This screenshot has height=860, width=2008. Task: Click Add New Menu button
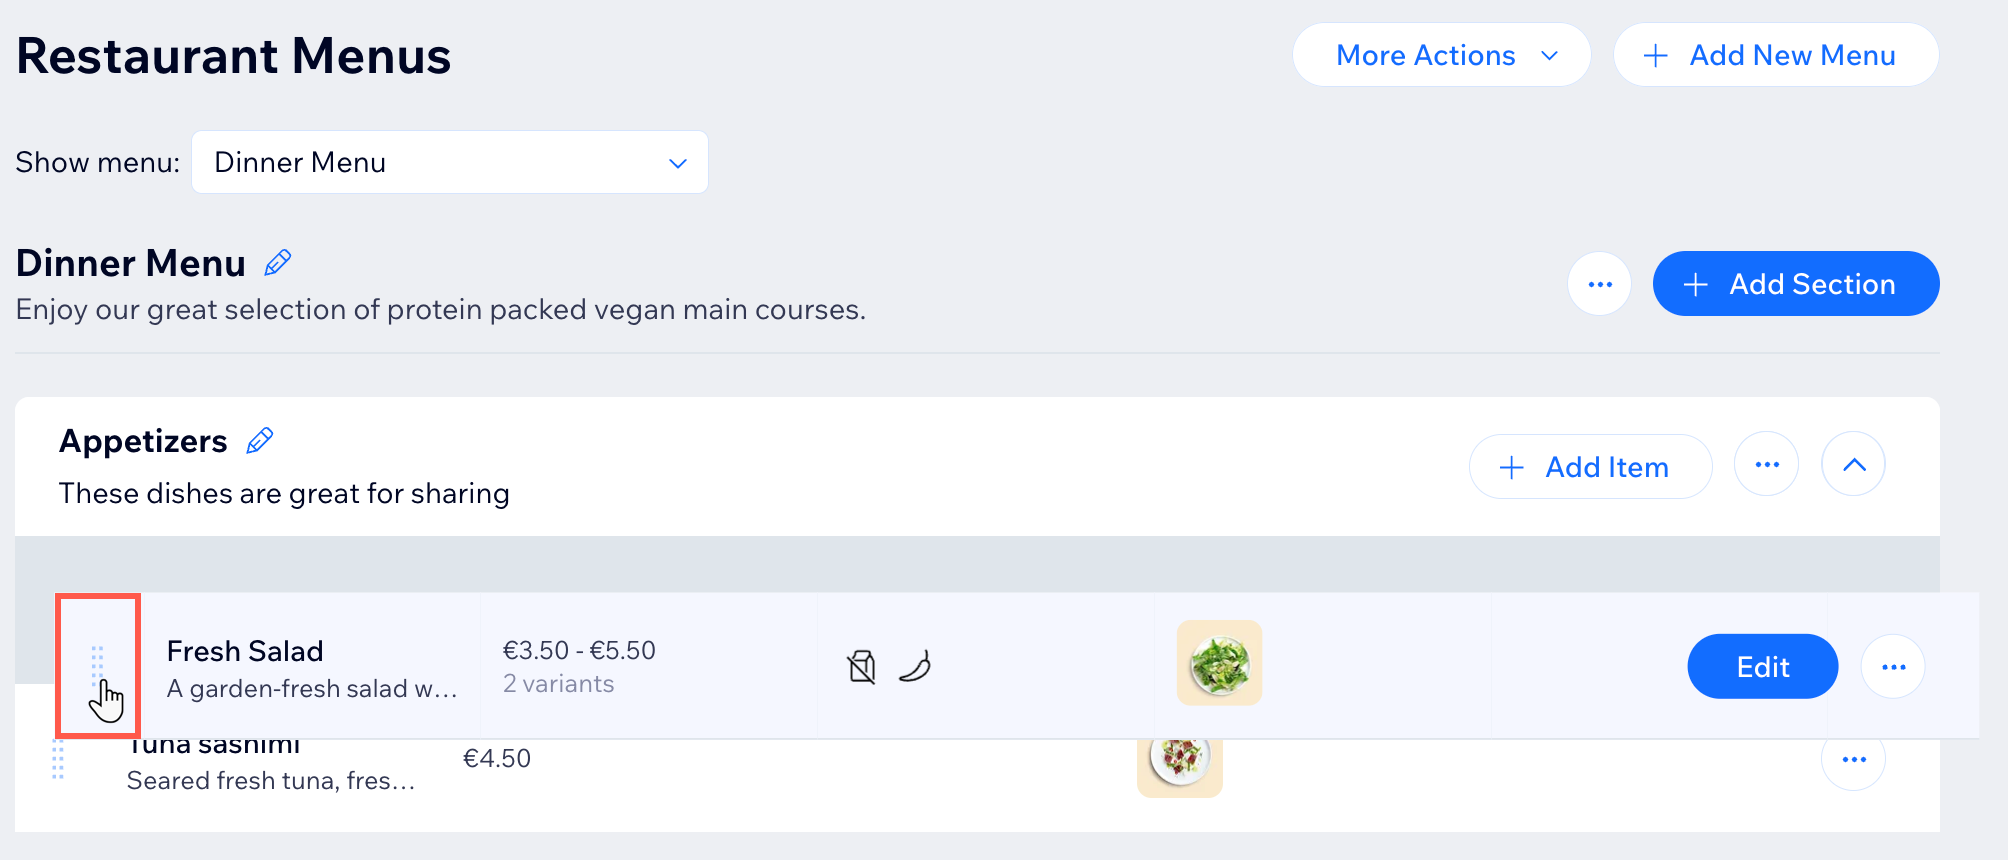coord(1776,55)
